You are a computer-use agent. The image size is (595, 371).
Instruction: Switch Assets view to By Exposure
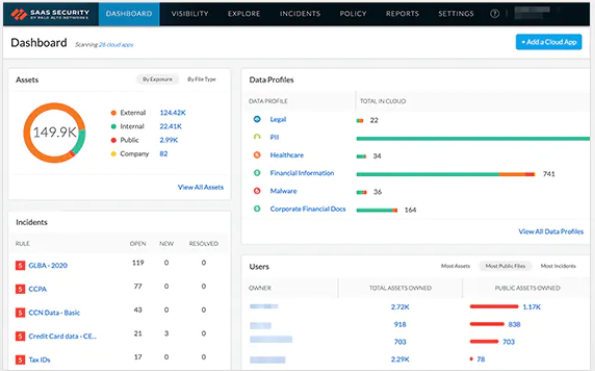(x=157, y=79)
